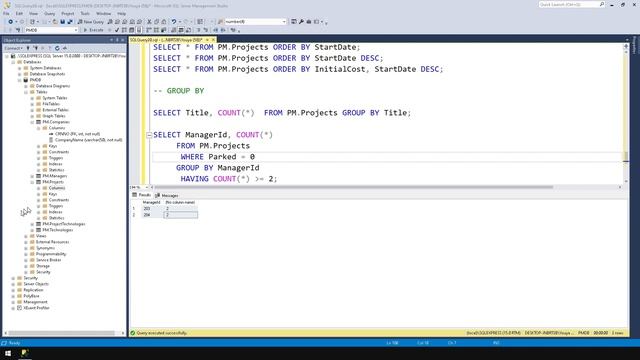Uncomment selected lines icon
The image size is (640, 360).
(x=205, y=30)
